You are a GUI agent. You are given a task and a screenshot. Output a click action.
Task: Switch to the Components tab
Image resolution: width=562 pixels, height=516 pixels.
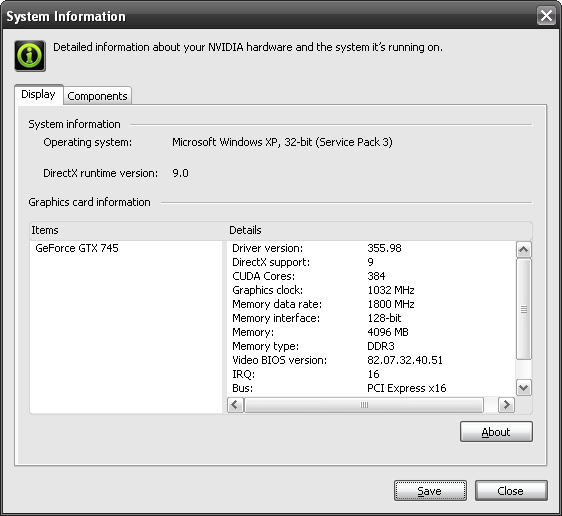(x=97, y=96)
